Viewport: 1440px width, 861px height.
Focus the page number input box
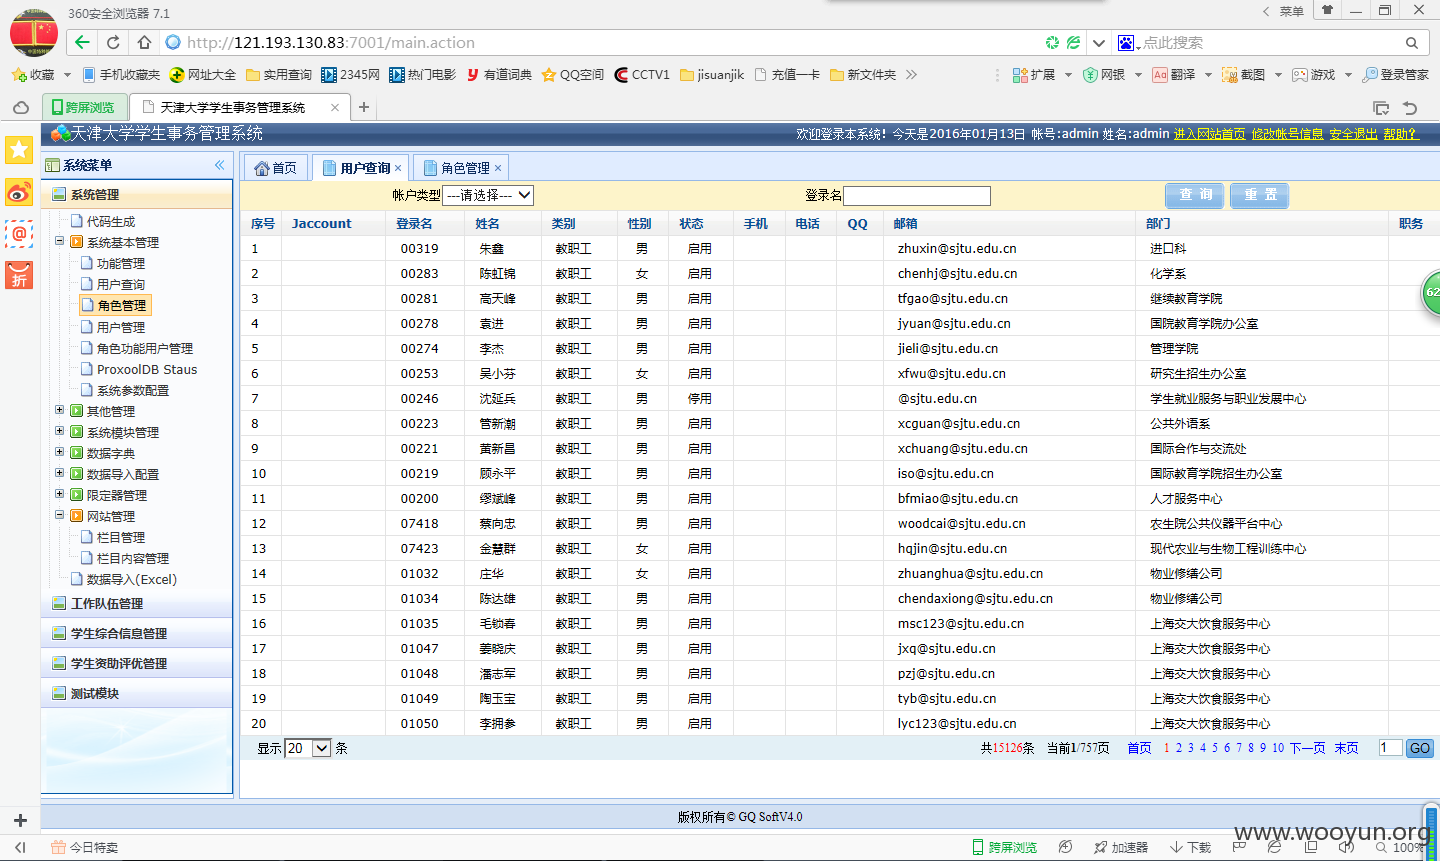click(x=1390, y=748)
